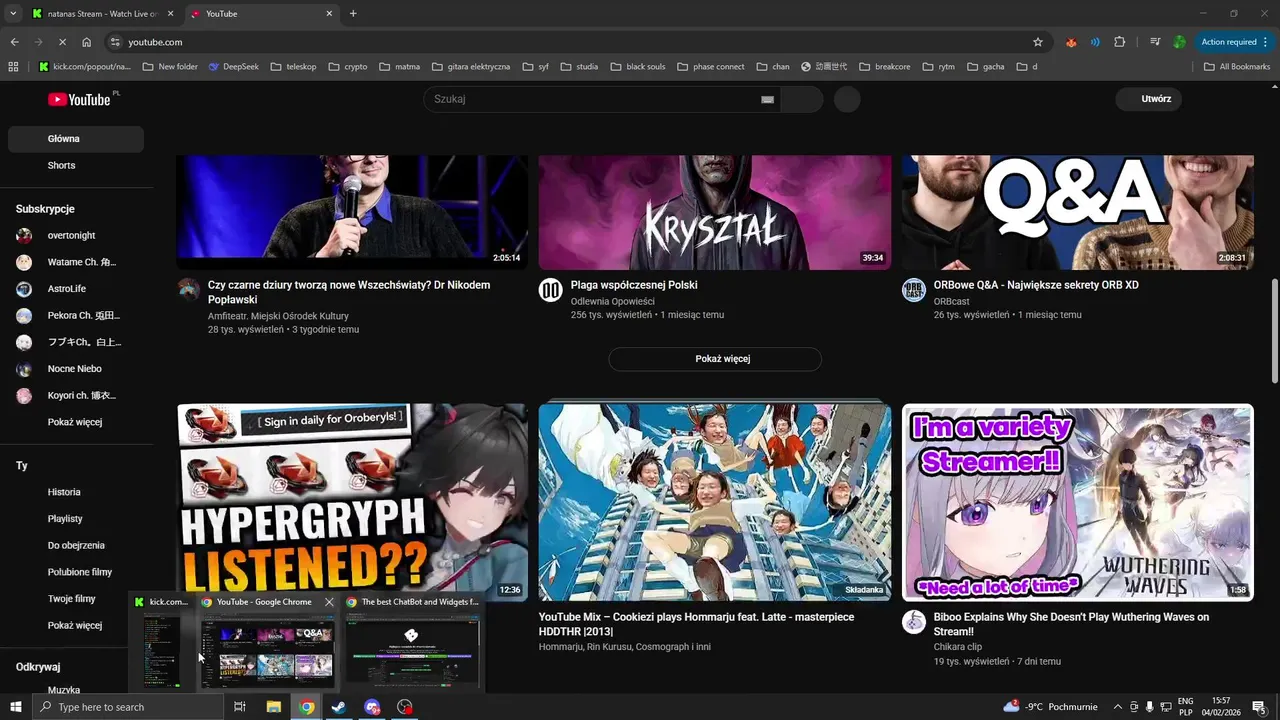Click the AstroLife subscription avatar
The height and width of the screenshot is (720, 1280).
click(24, 289)
